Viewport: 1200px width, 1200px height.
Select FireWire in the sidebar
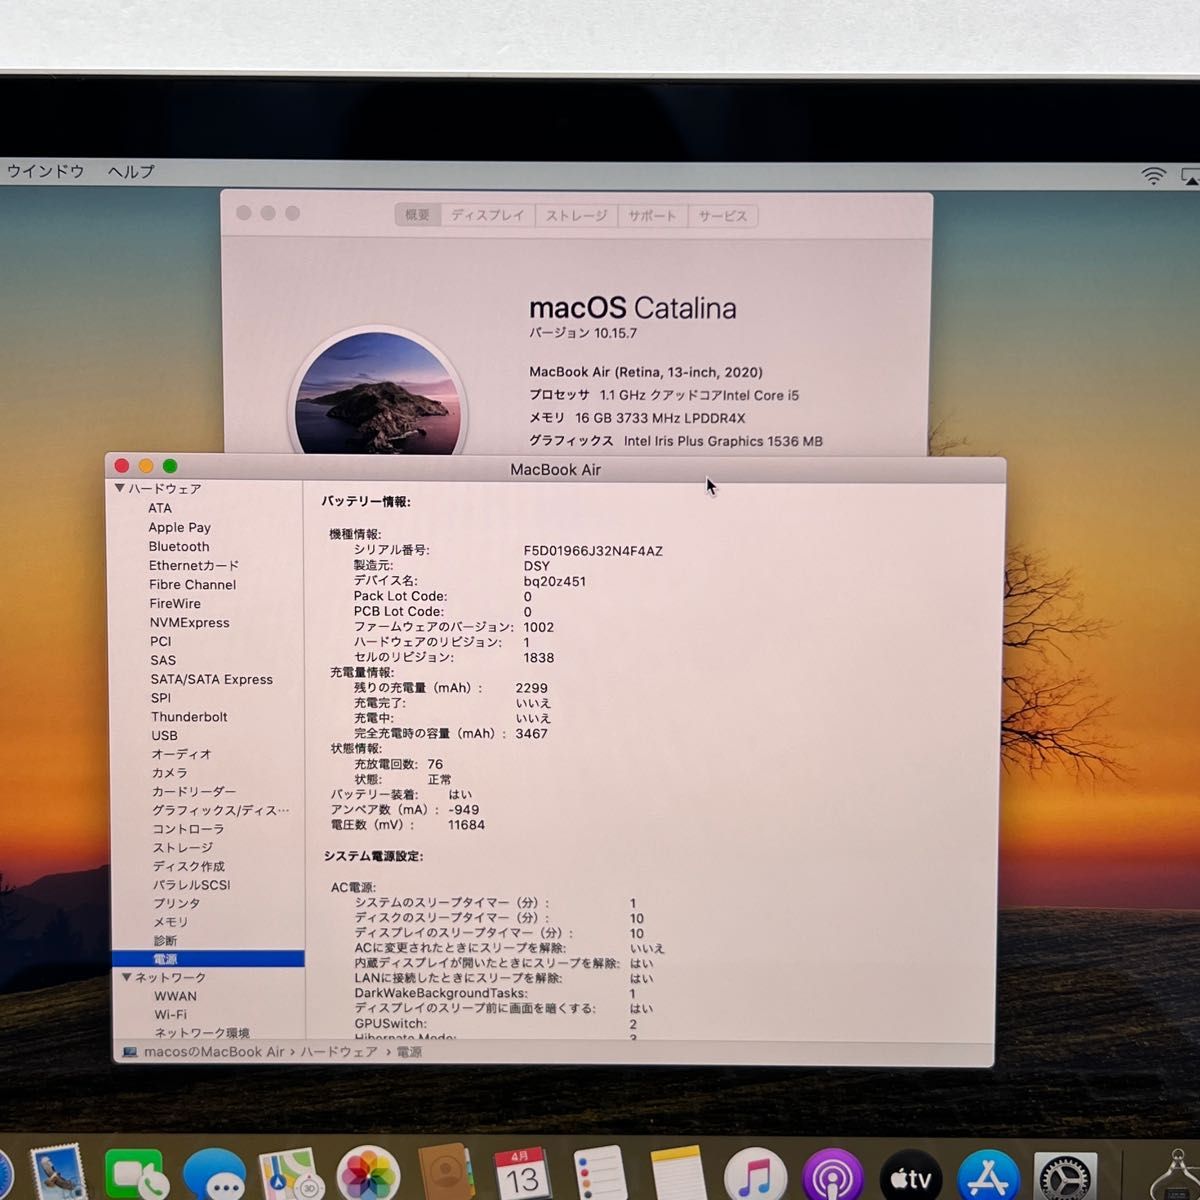pyautogui.click(x=175, y=603)
